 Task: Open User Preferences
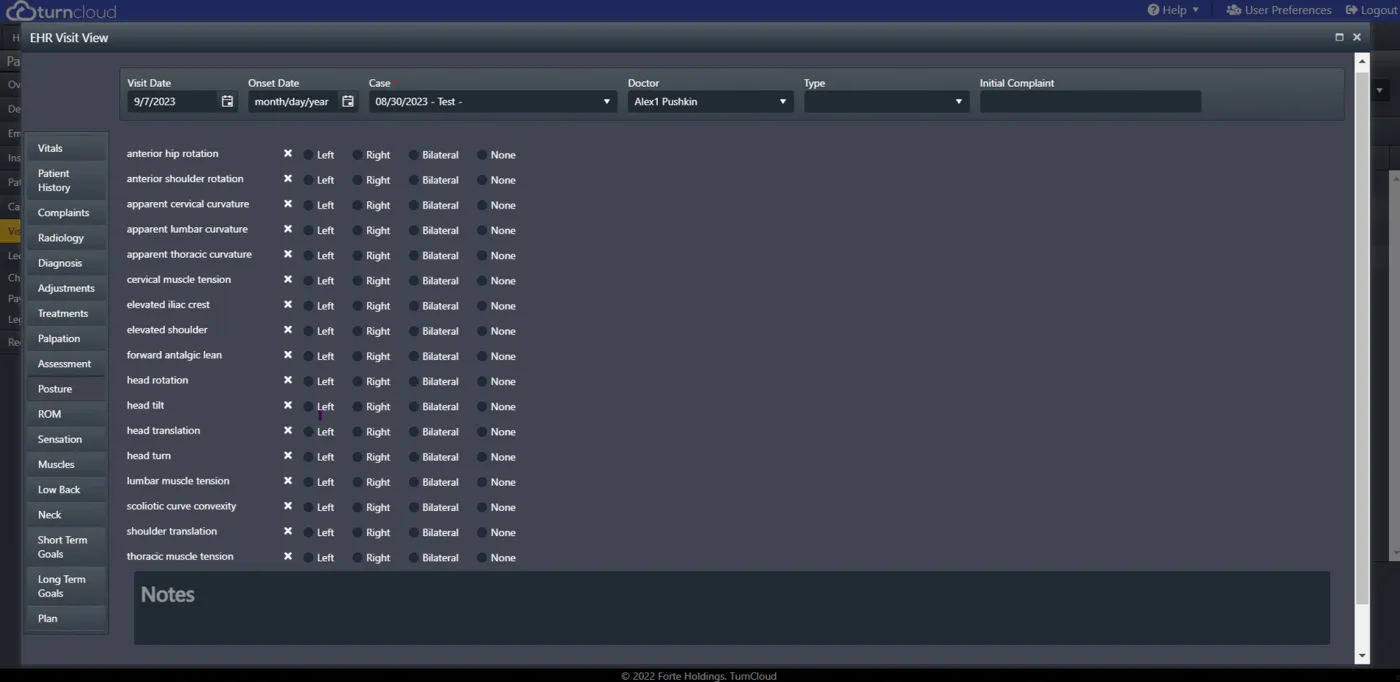1279,10
